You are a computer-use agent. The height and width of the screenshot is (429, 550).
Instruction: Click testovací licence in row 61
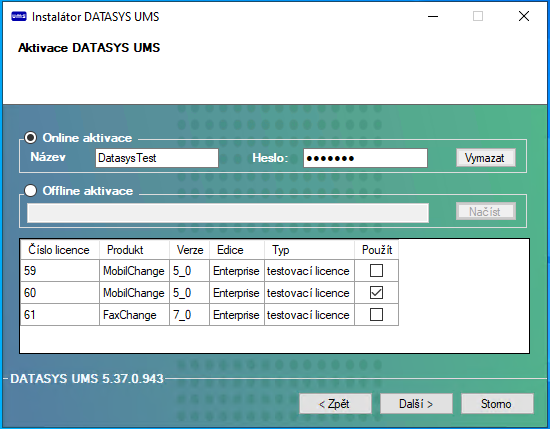pos(309,315)
